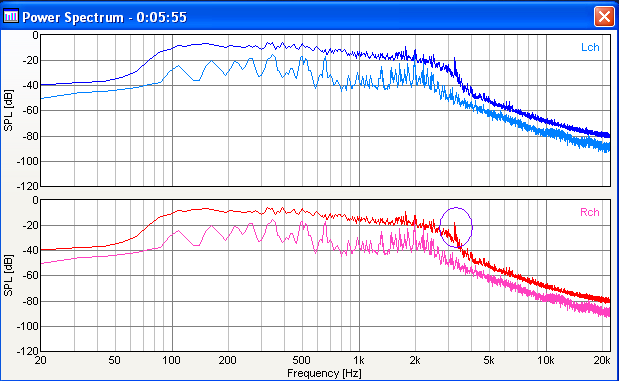Image resolution: width=619 pixels, height=381 pixels.
Task: Click the "-100" dB tick of the Rch graph
Action: (27, 326)
